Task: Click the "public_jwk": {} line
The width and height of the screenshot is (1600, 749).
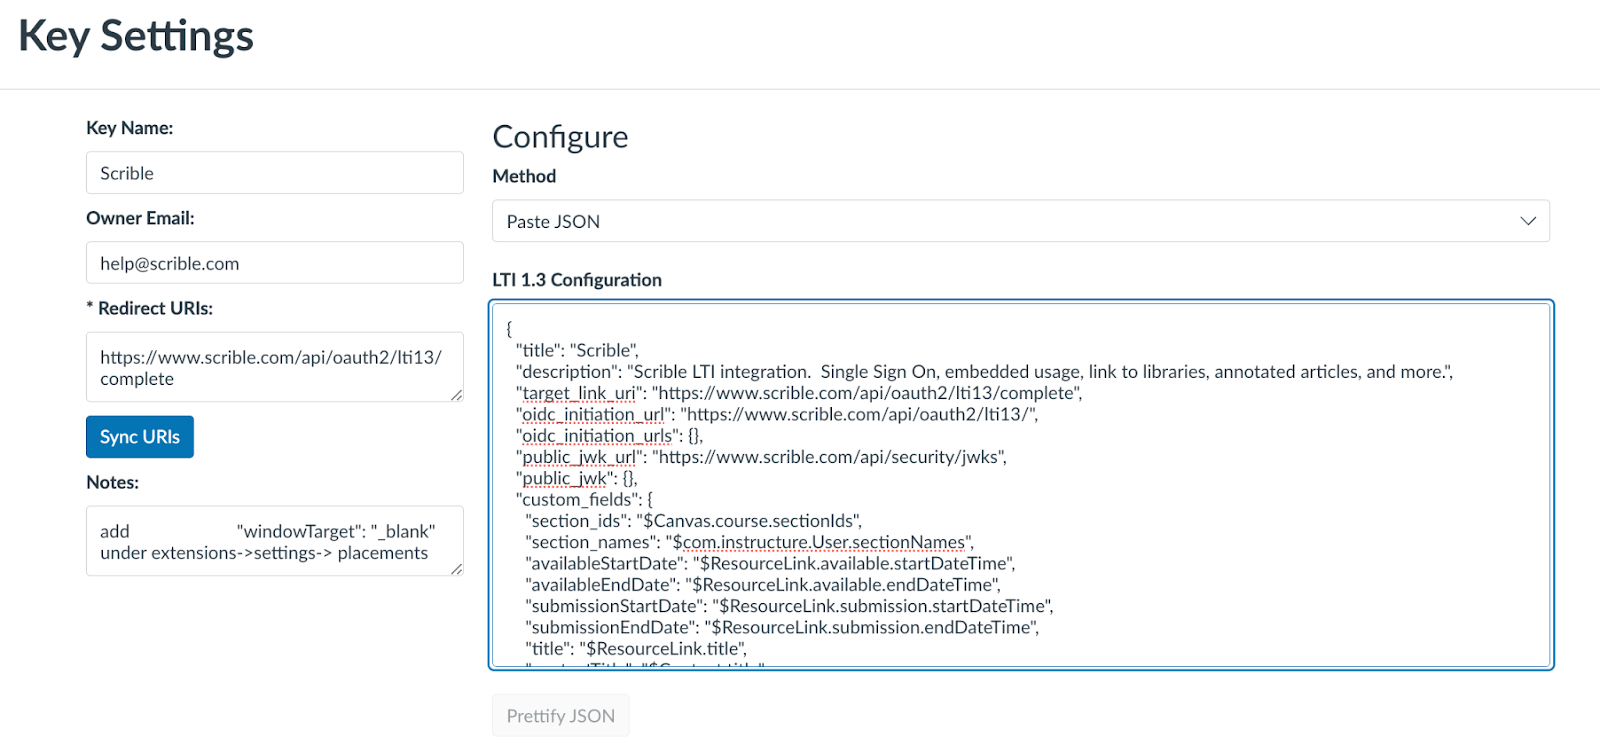Action: pos(576,478)
